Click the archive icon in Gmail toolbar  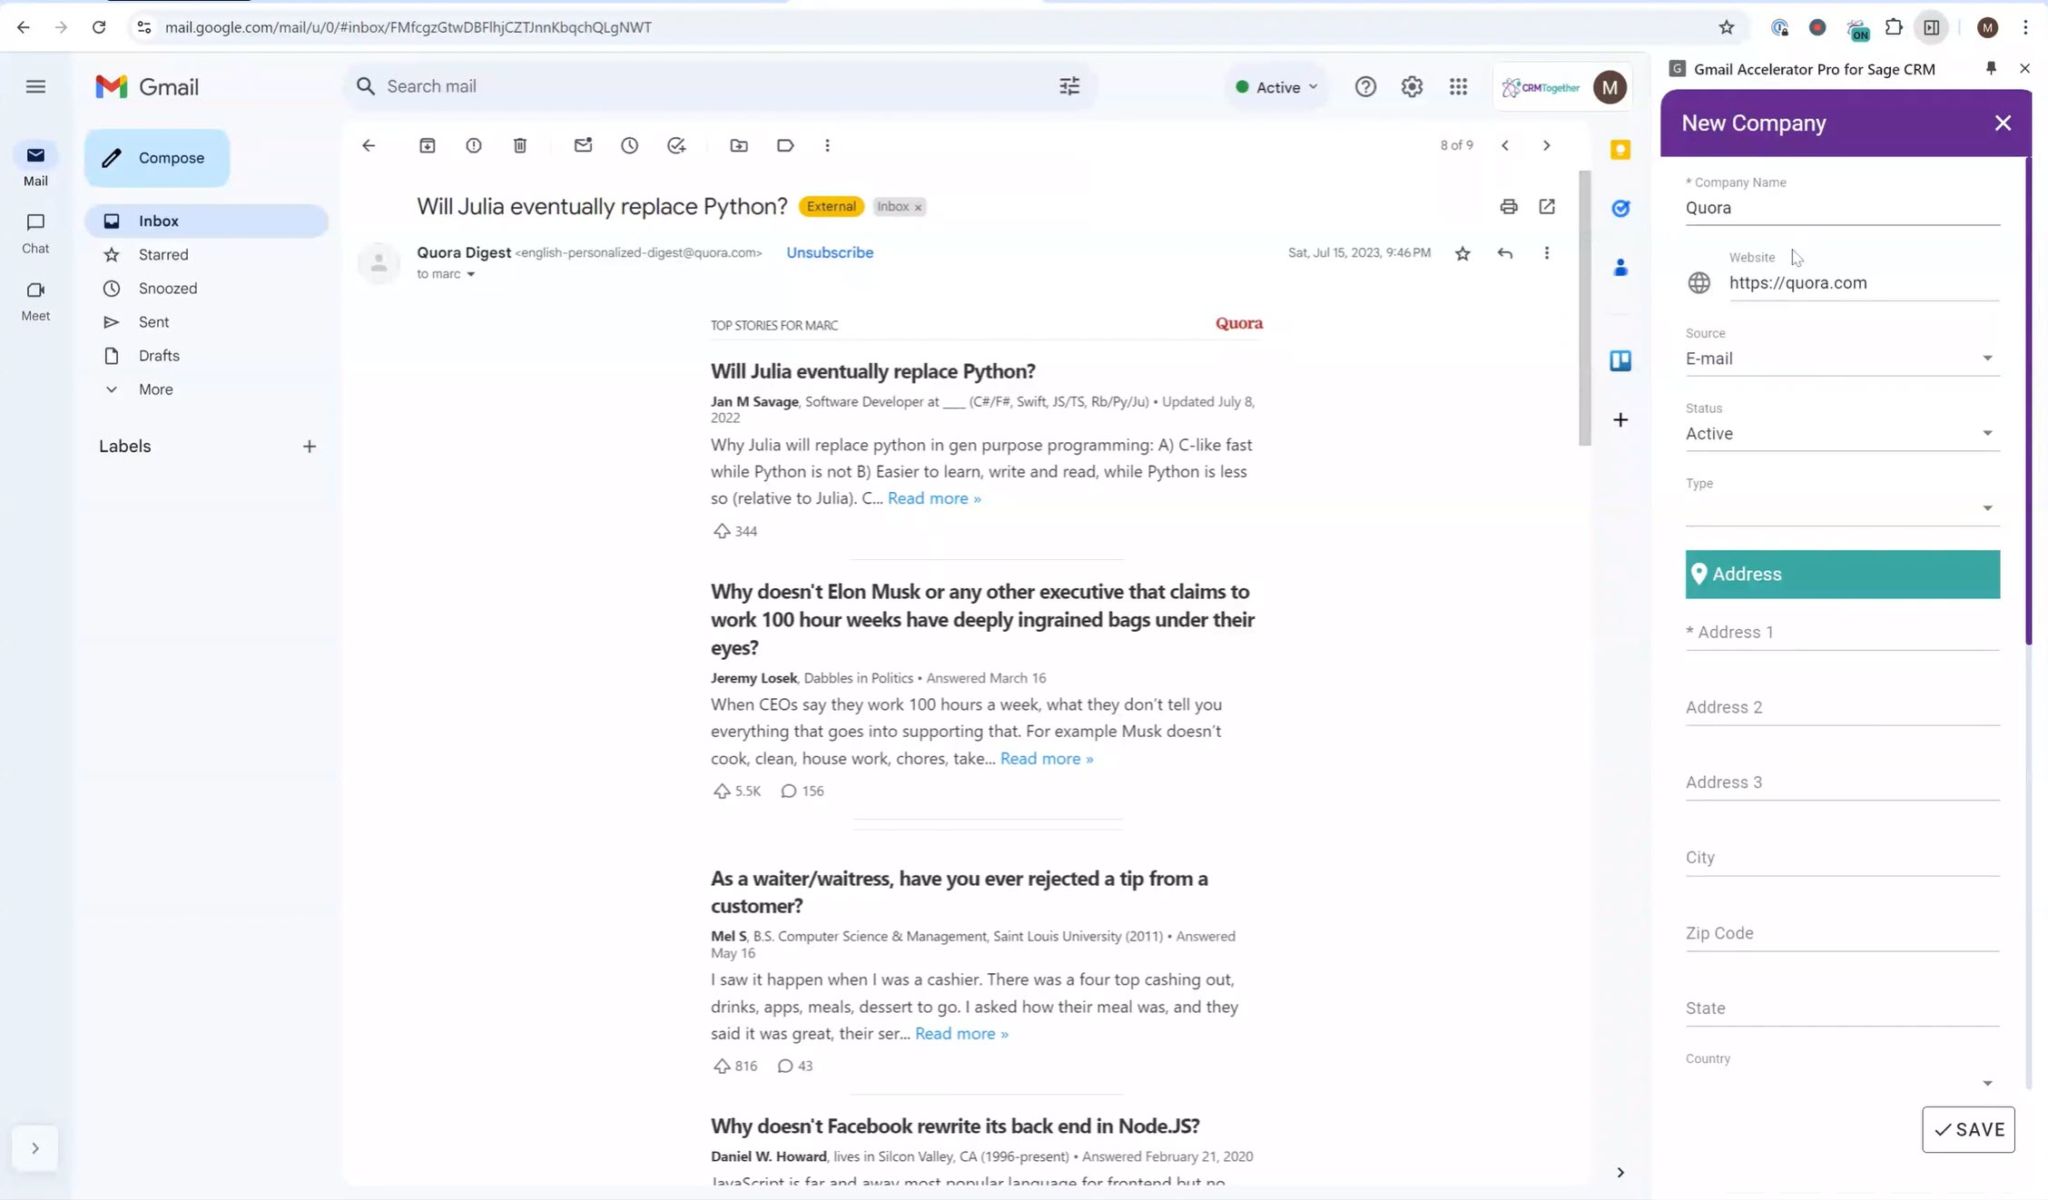pos(426,144)
